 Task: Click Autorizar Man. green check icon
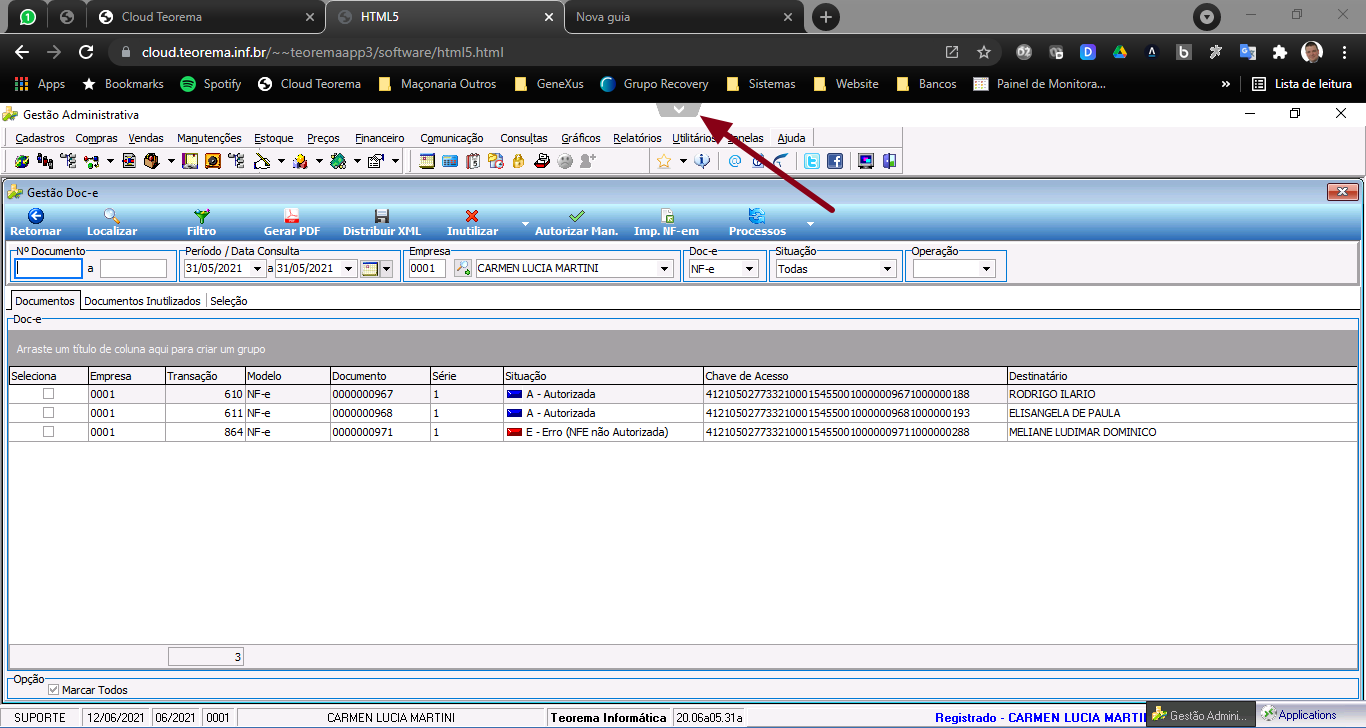pyautogui.click(x=576, y=215)
